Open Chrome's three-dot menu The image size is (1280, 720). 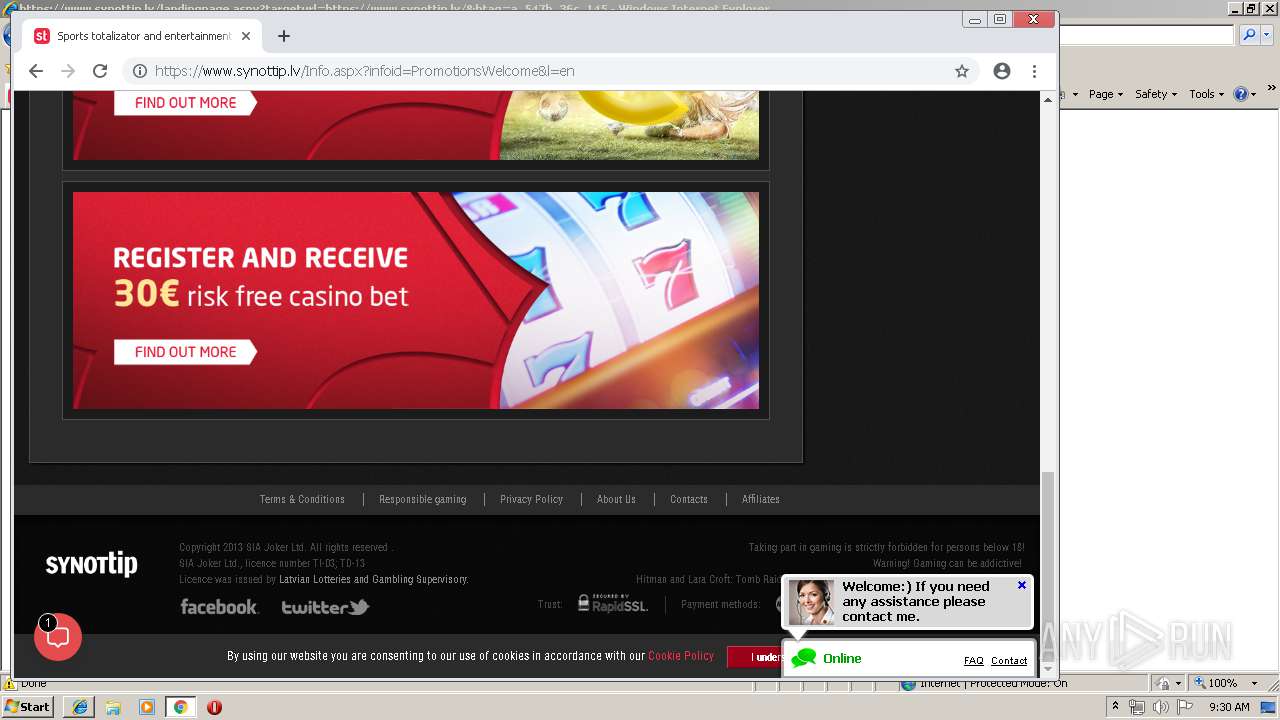click(x=1035, y=71)
